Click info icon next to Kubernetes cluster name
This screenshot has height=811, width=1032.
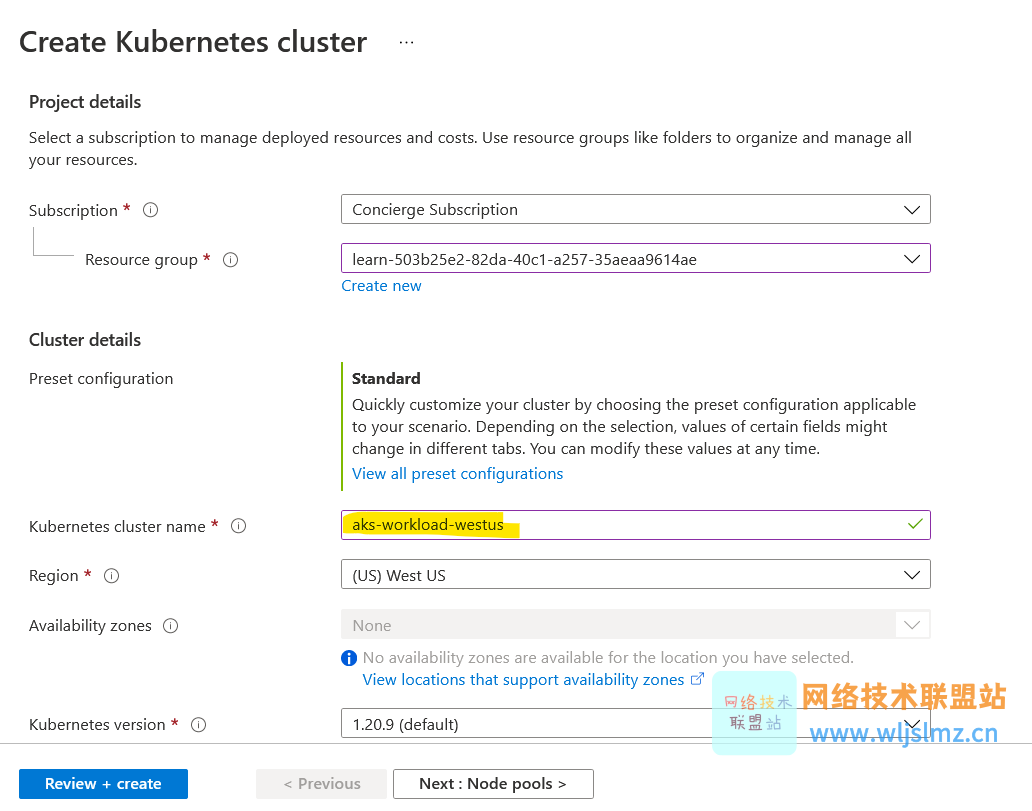coord(238,526)
